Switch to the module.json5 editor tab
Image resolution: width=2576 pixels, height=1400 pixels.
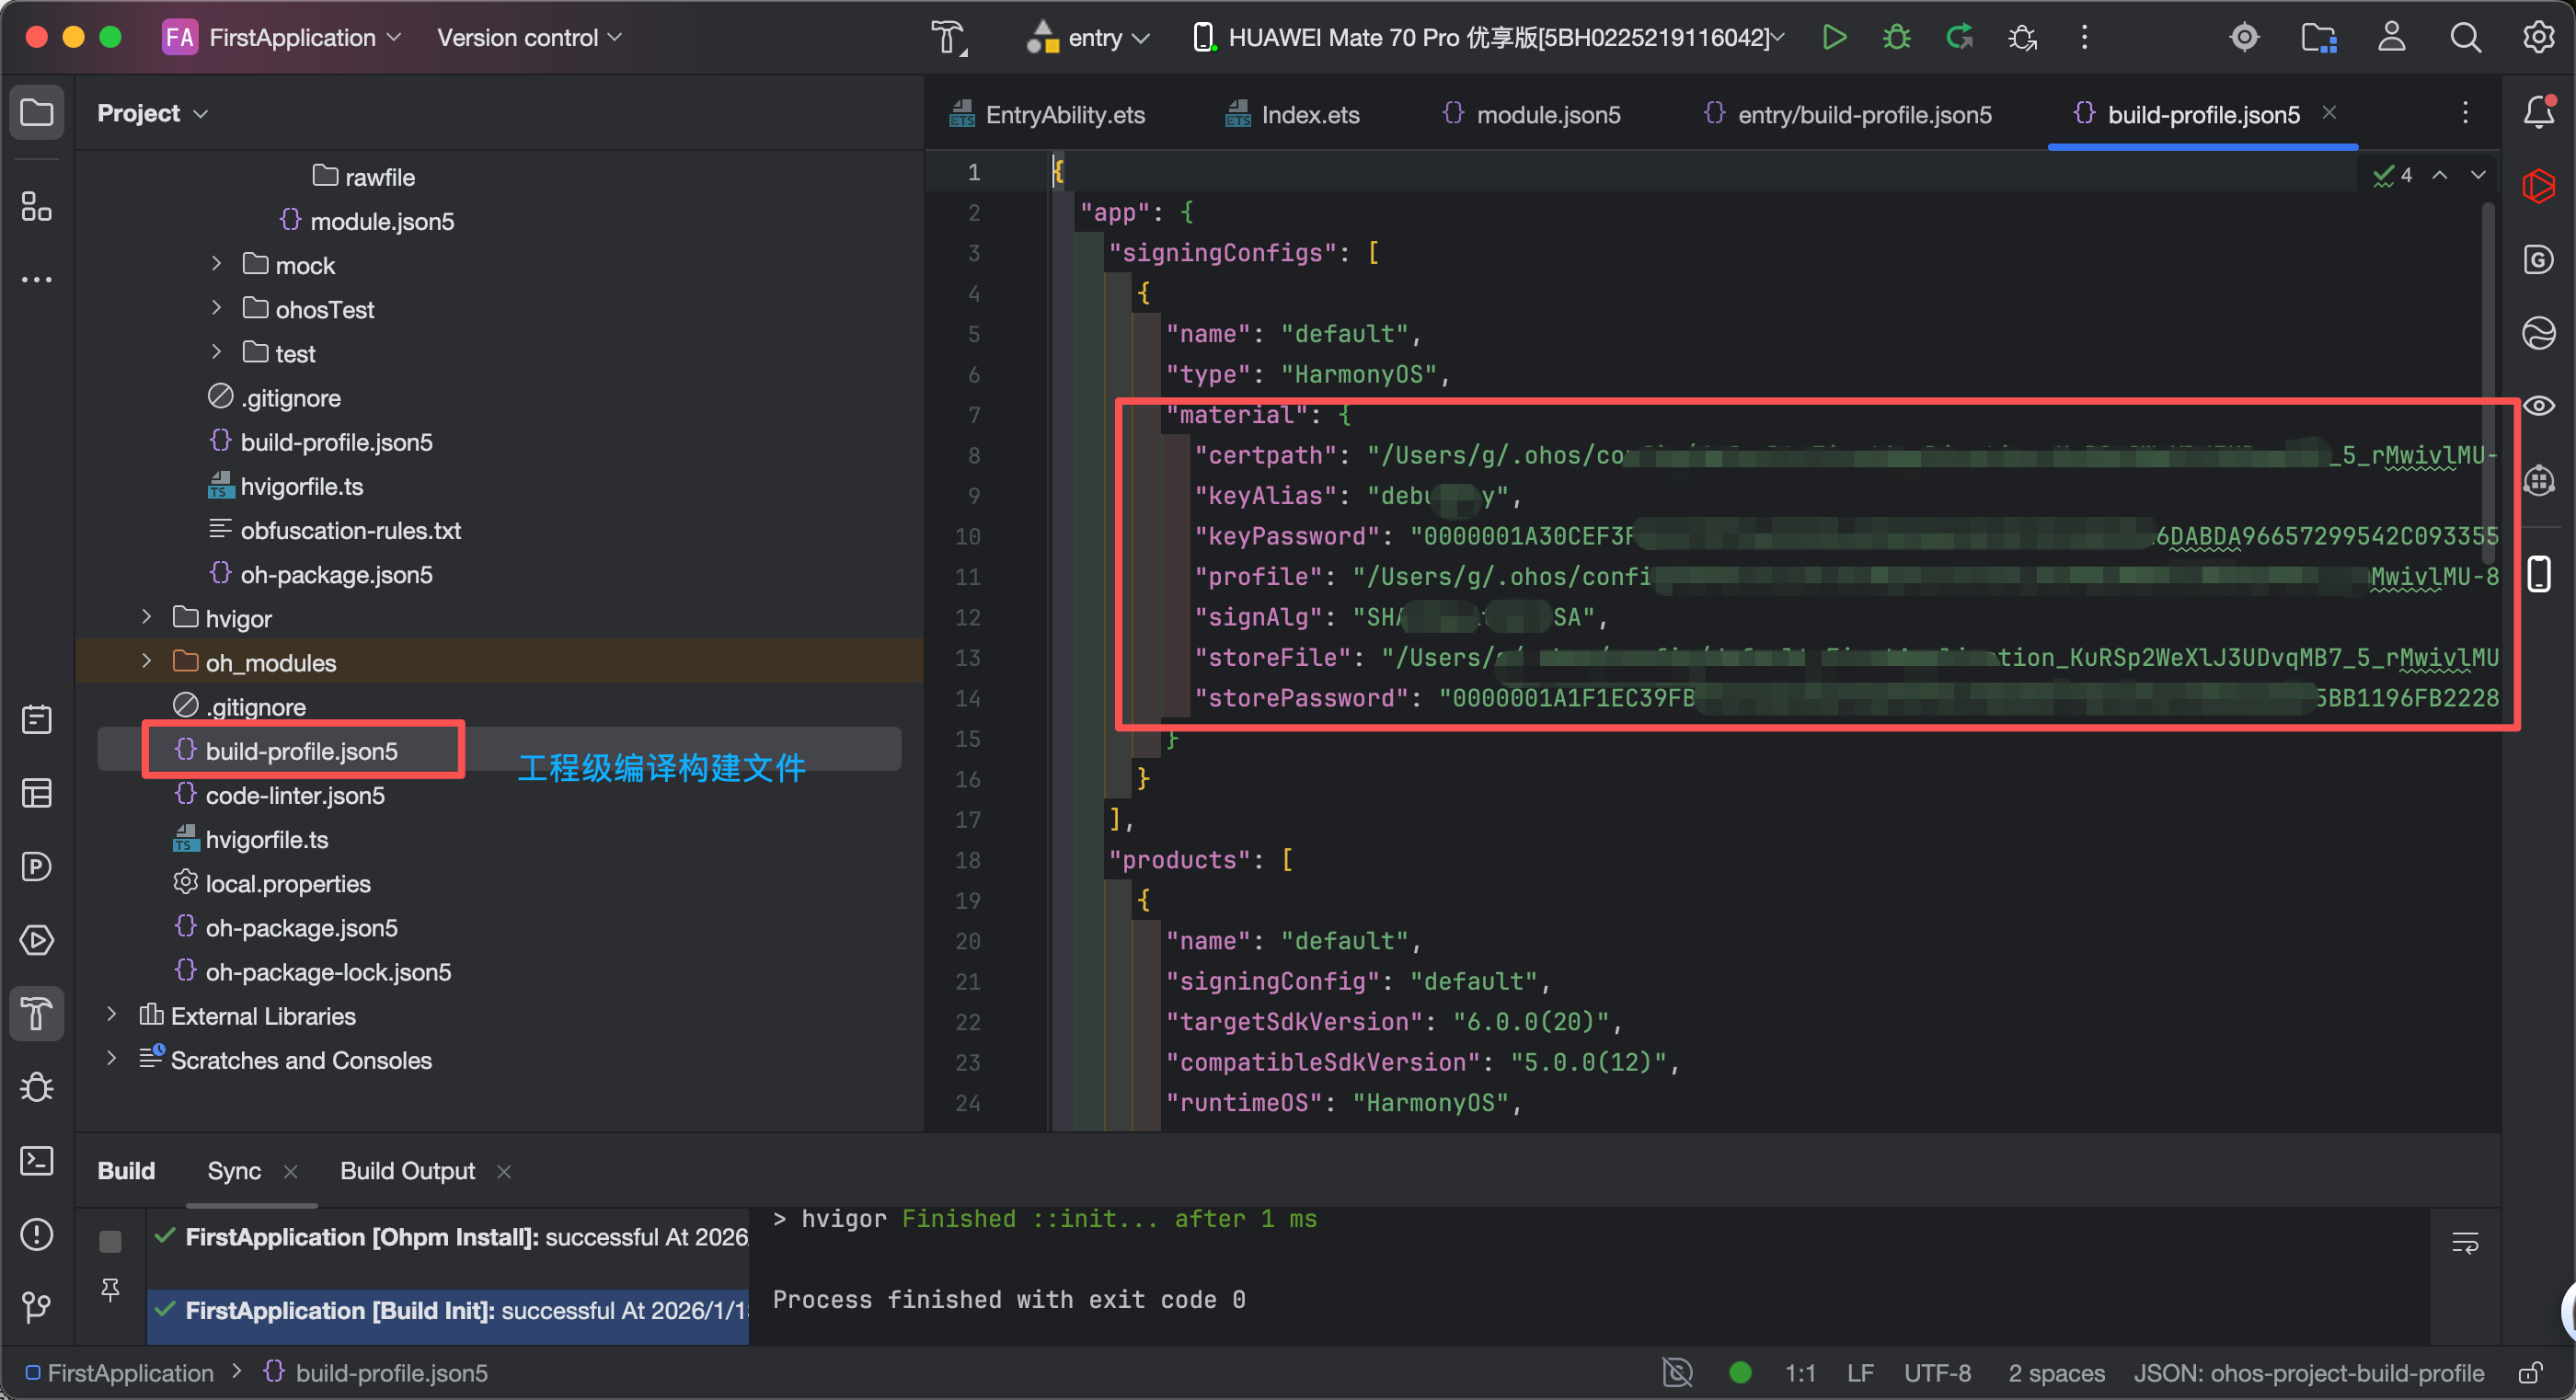(1532, 114)
